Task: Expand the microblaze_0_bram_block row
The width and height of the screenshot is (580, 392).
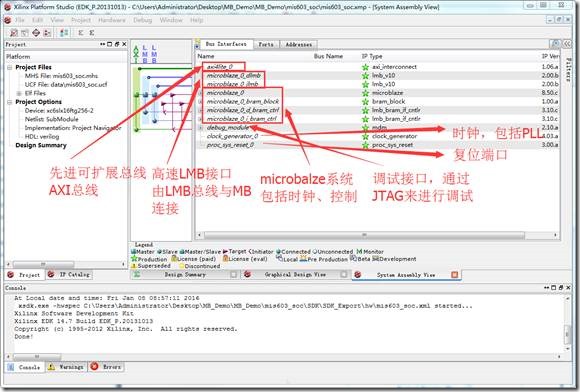Action: (x=200, y=102)
